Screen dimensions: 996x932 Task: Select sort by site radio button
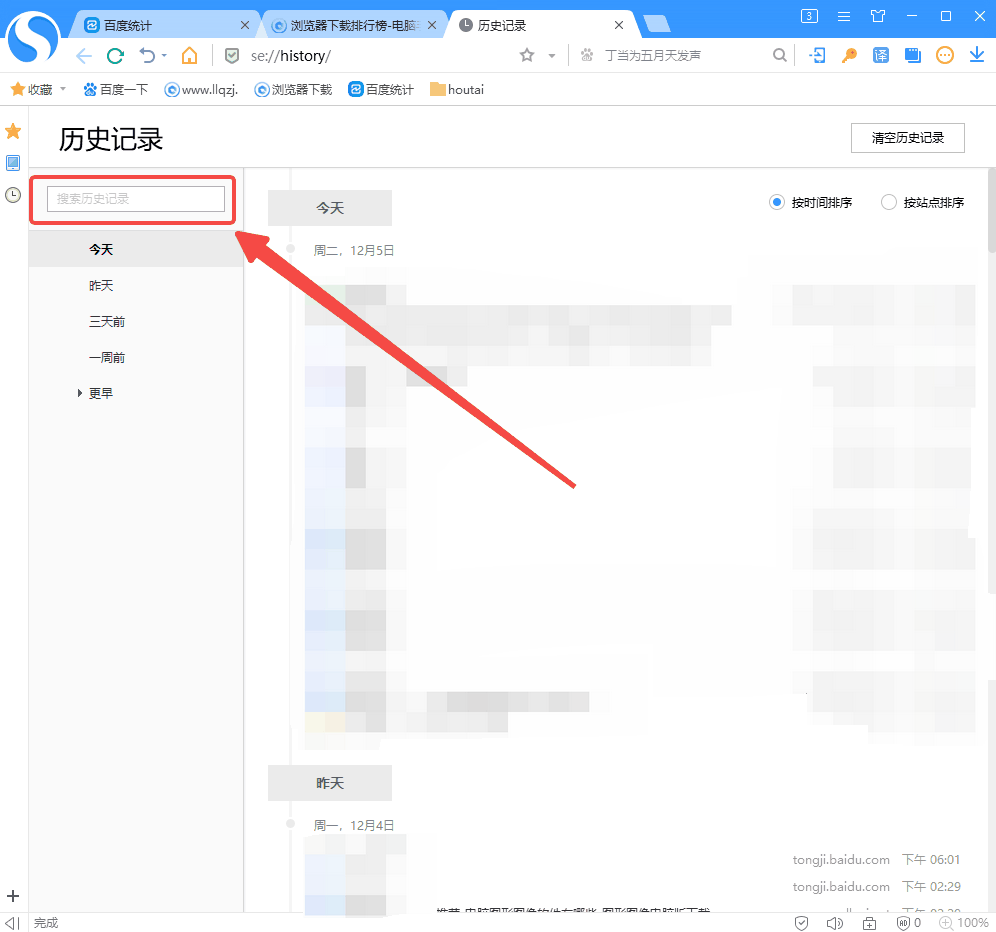coord(888,202)
